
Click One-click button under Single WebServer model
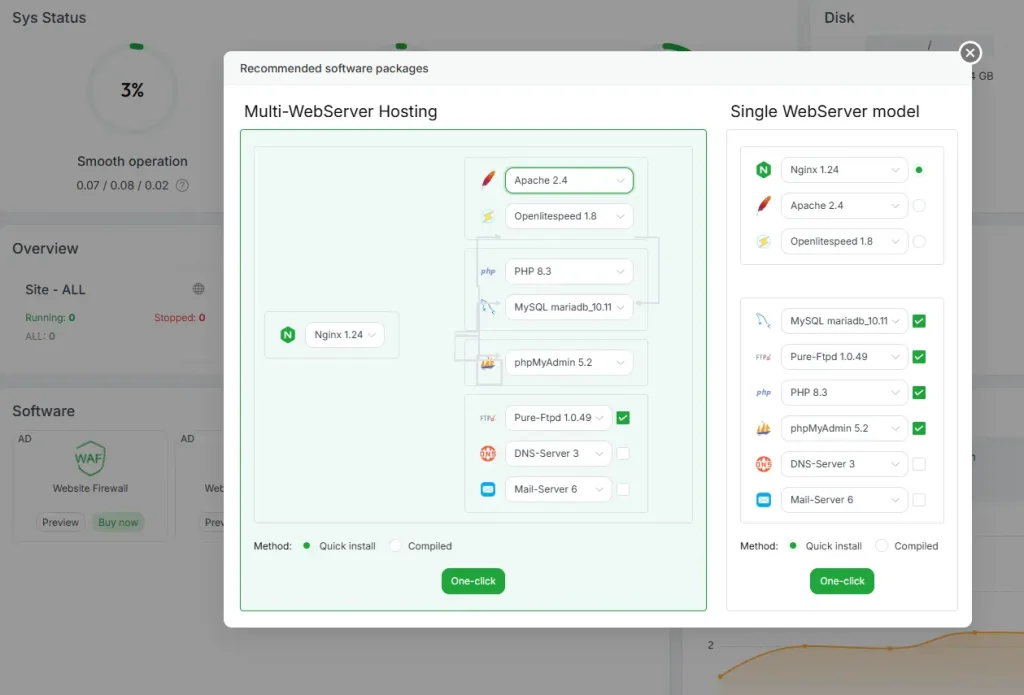click(842, 581)
